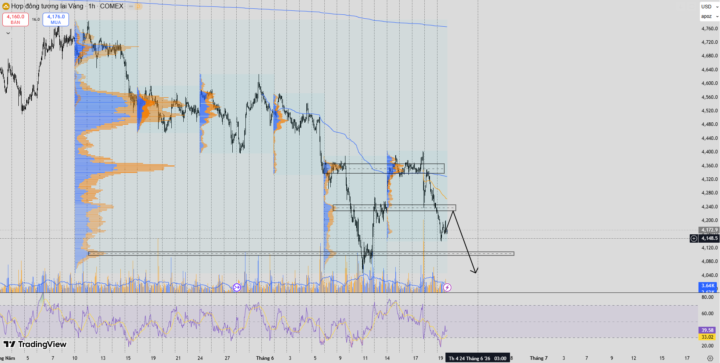
Task: Click the gold futures symbol logo icon
Action: [x=6, y=6]
